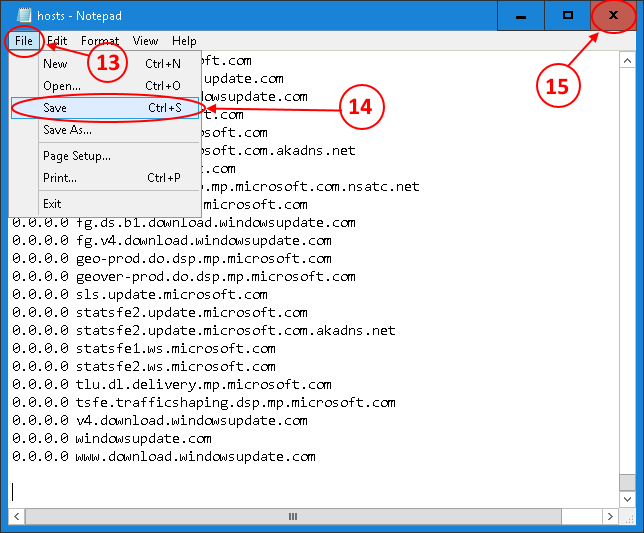Click the line geo-prod.do.dsp.mp.microsoft.com
This screenshot has width=644, height=533.
(172, 259)
